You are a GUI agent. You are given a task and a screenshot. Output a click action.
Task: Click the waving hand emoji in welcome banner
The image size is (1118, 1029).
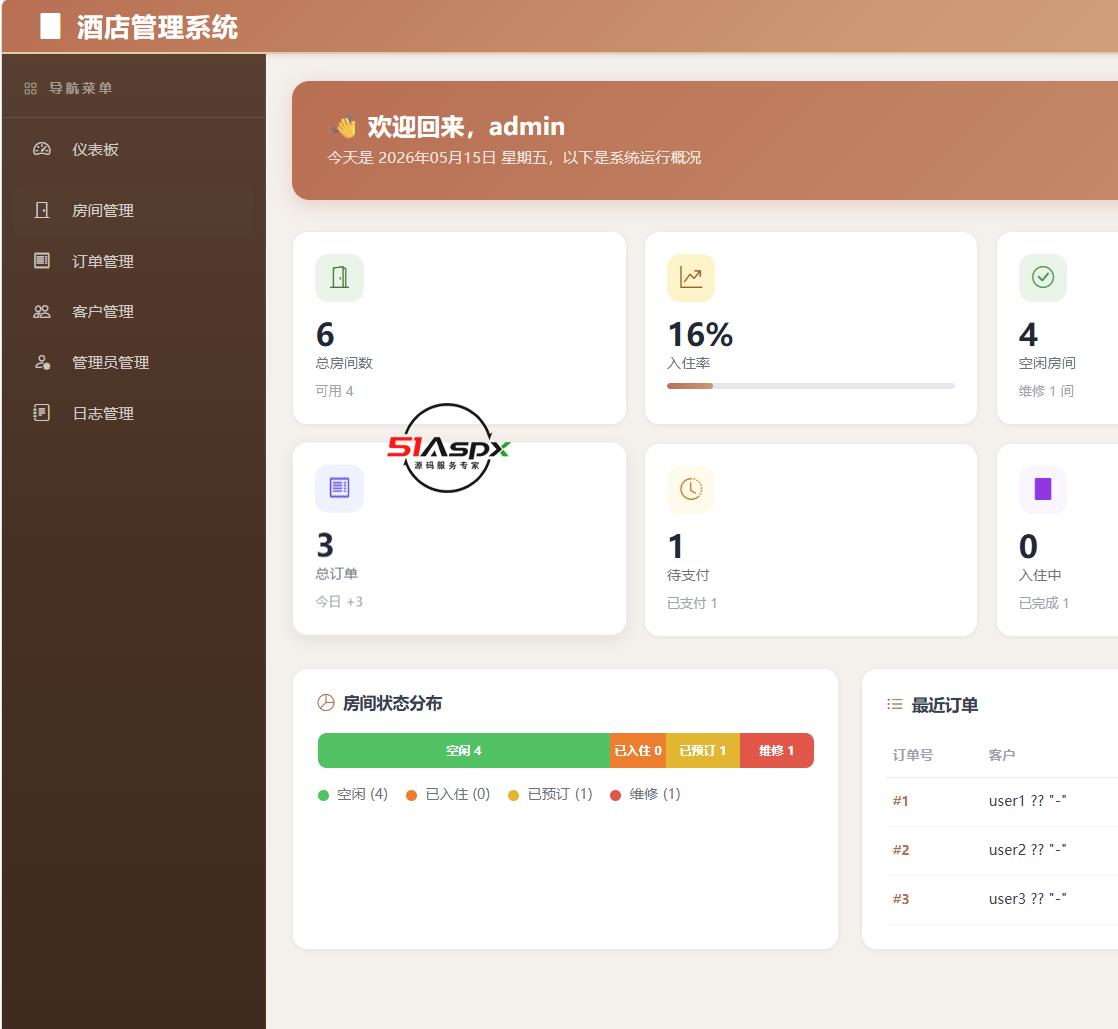pos(344,127)
